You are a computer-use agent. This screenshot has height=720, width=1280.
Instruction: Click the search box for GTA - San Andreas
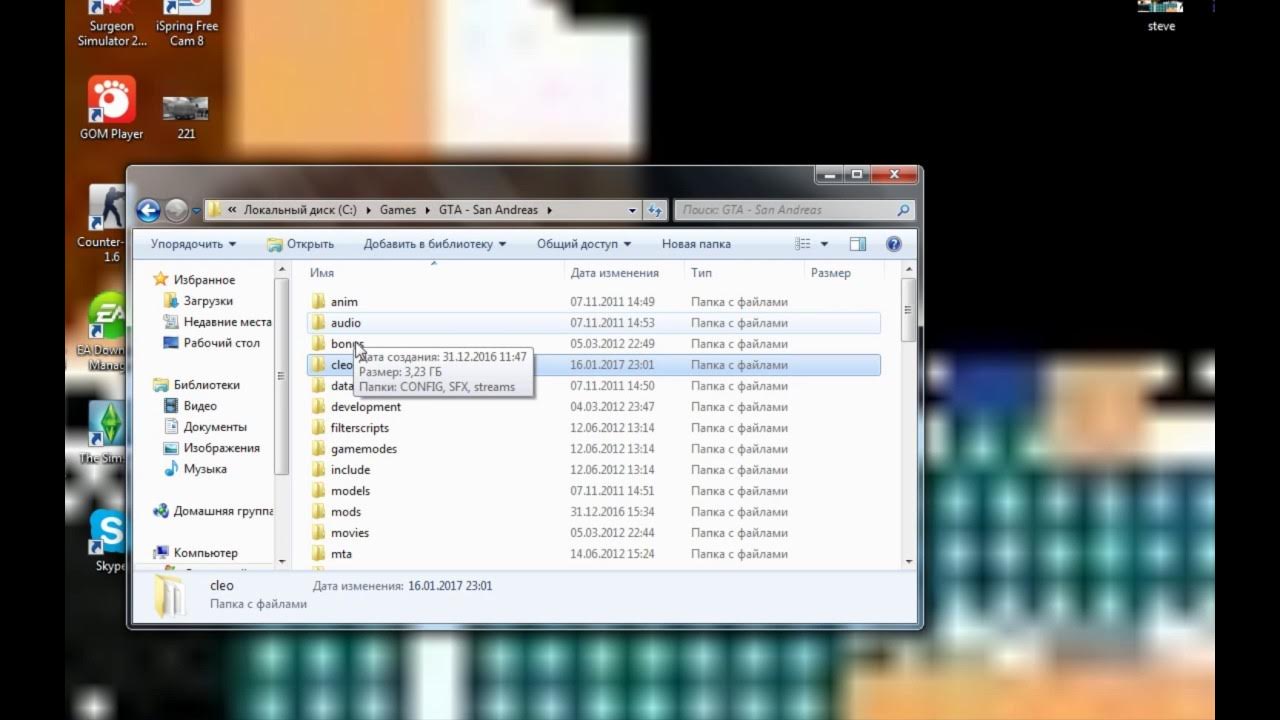pos(794,210)
